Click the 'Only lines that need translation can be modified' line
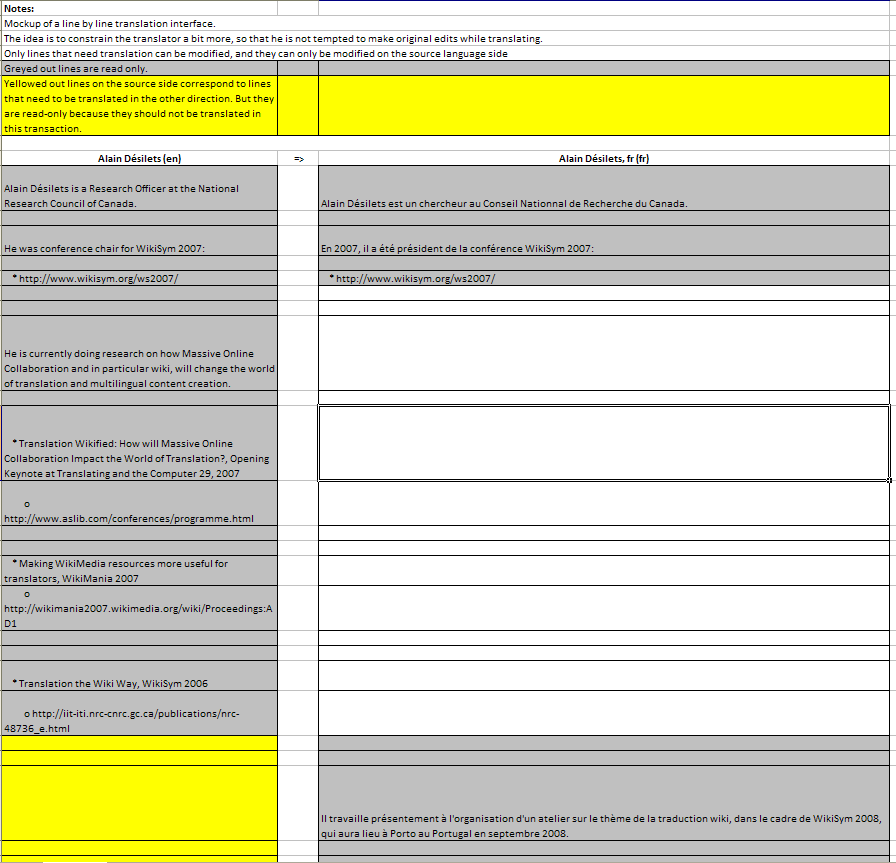896x863 pixels. [255, 53]
